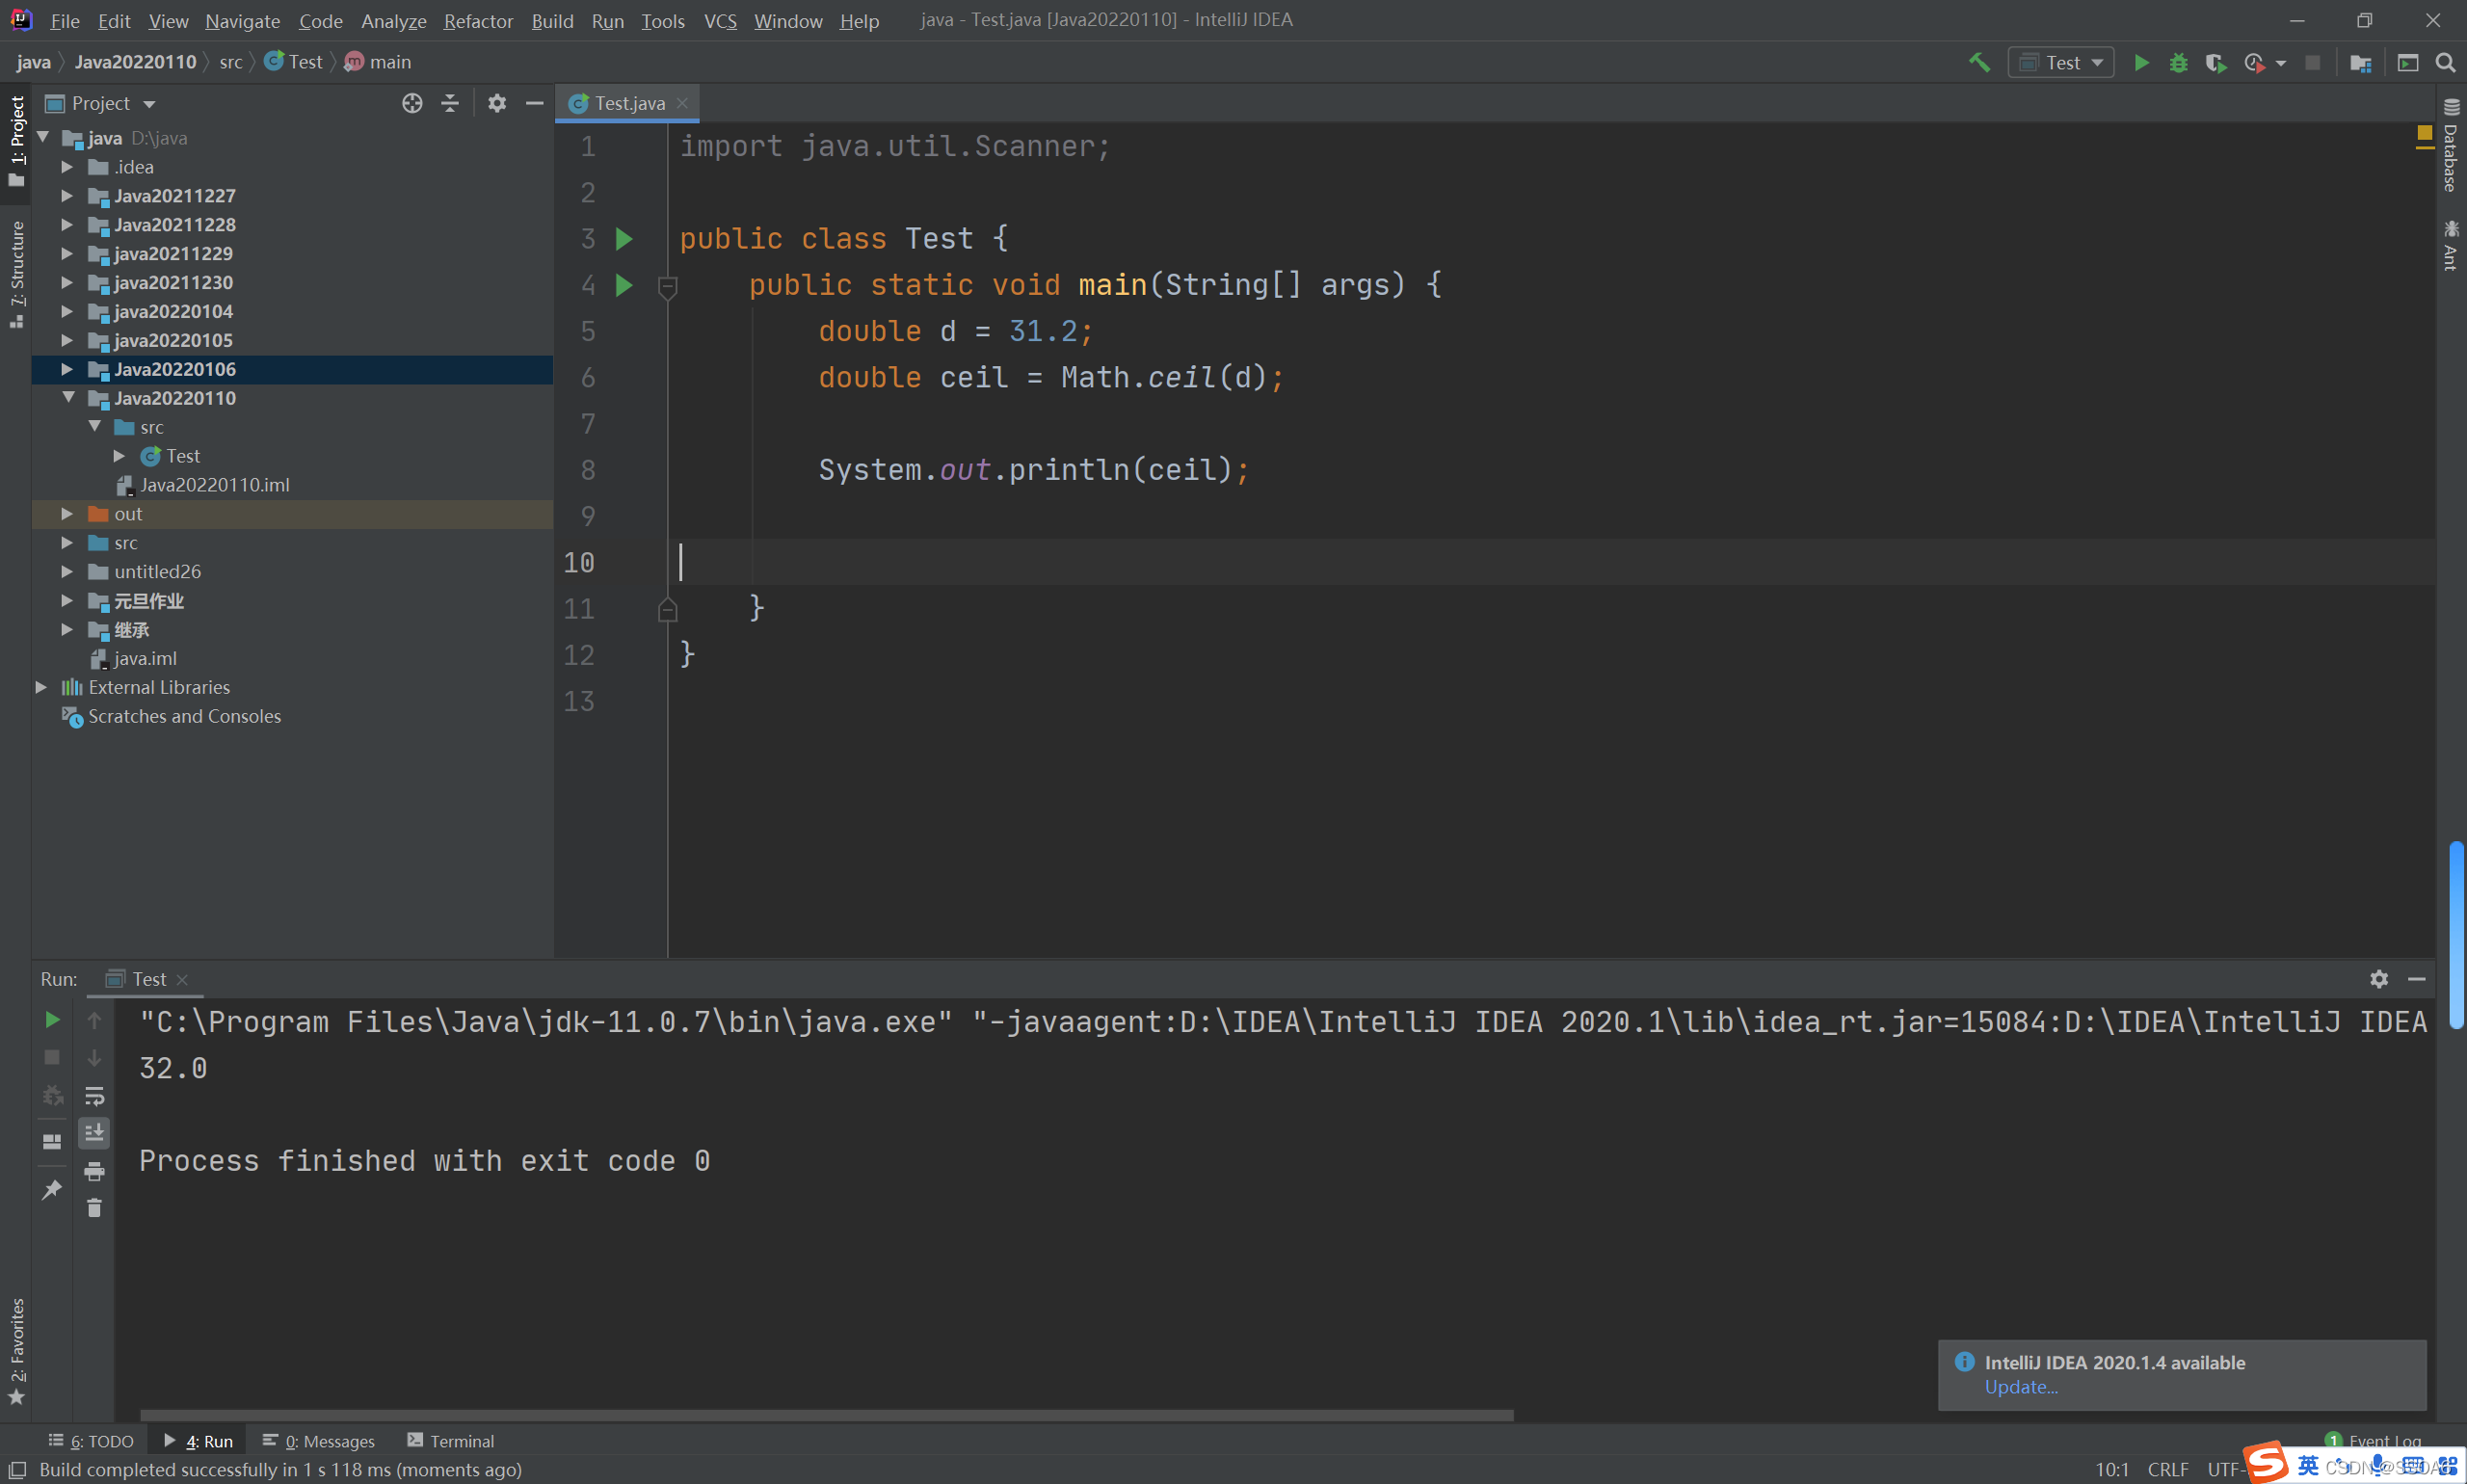Click the Sogou input method icon
This screenshot has width=2467, height=1484.
[2267, 1463]
